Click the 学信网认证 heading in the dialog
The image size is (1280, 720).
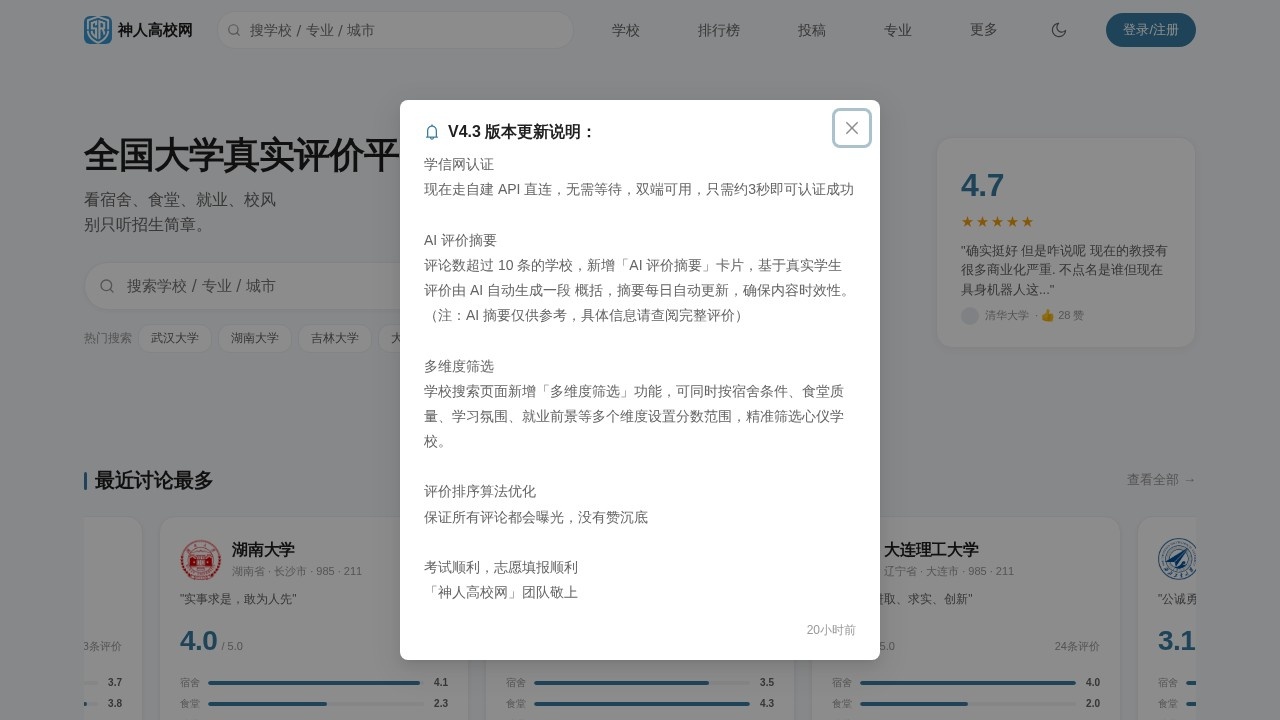click(459, 164)
